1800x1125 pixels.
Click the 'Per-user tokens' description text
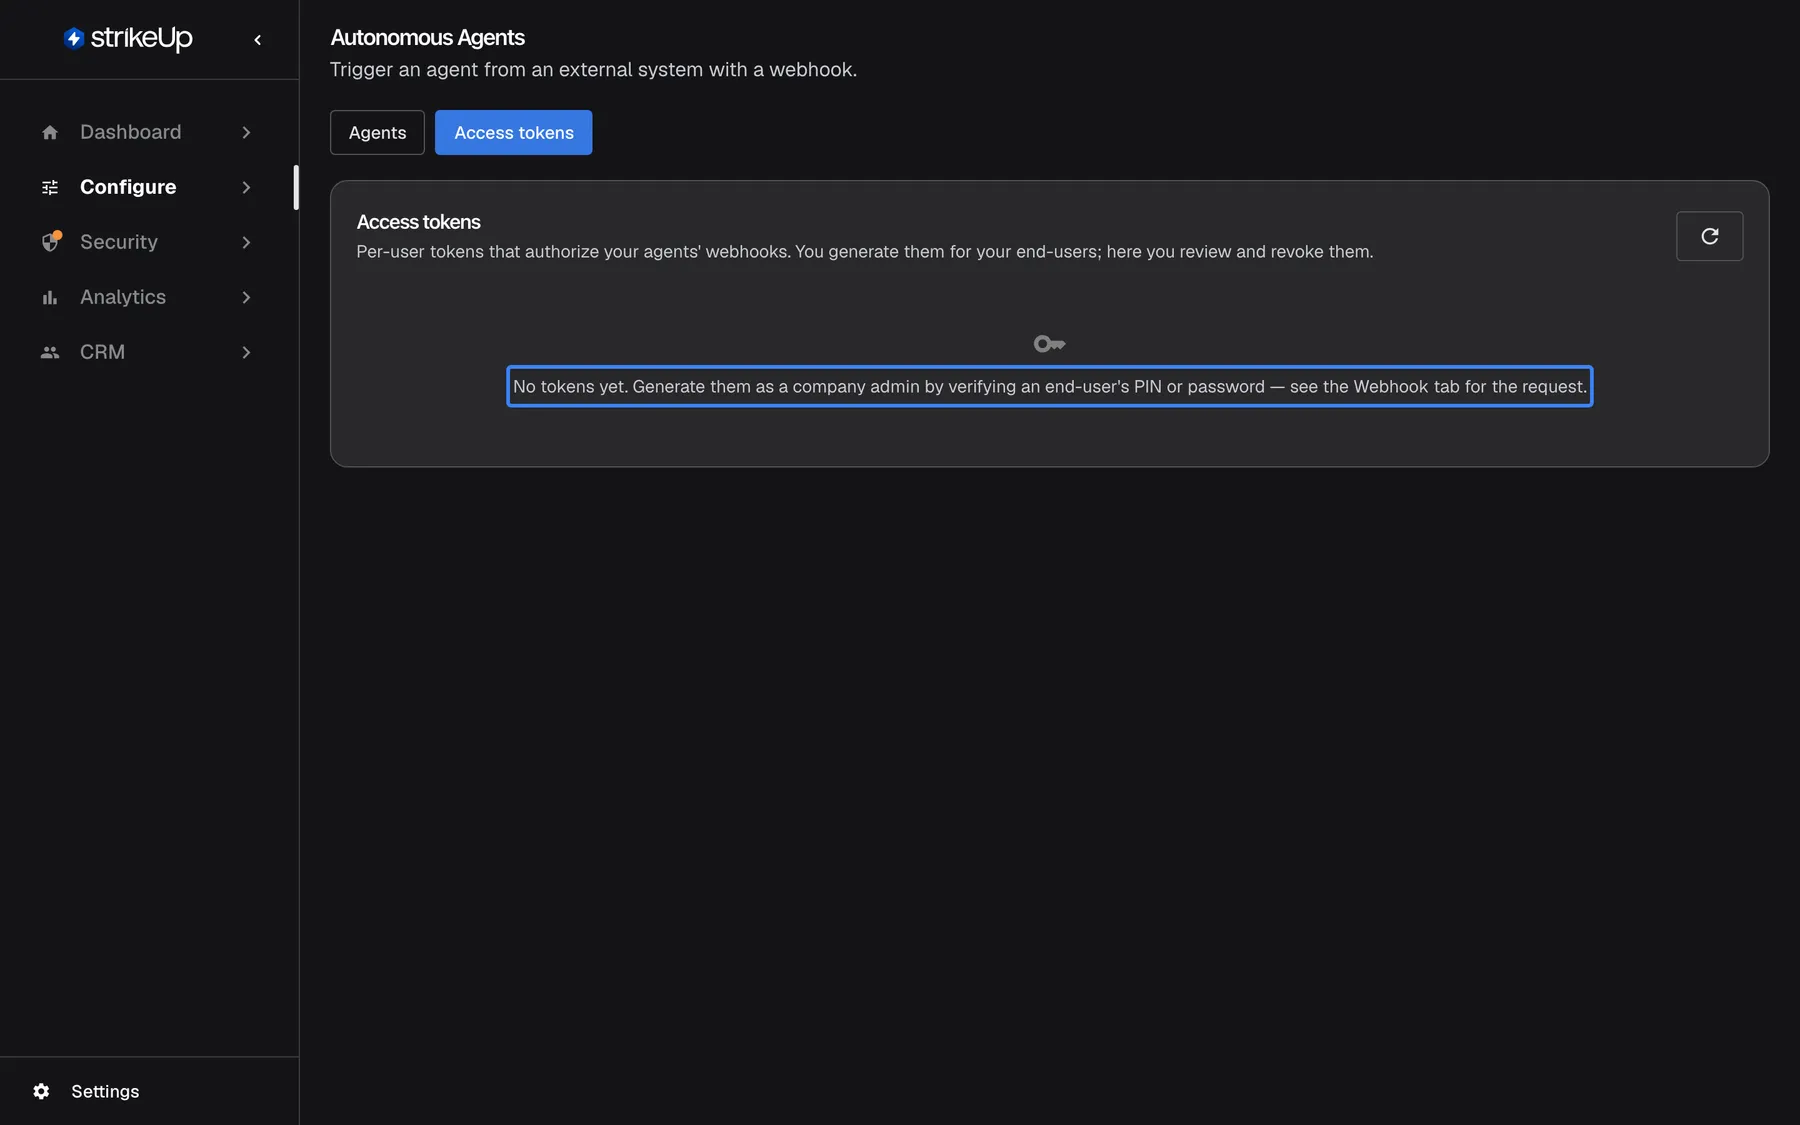point(865,252)
